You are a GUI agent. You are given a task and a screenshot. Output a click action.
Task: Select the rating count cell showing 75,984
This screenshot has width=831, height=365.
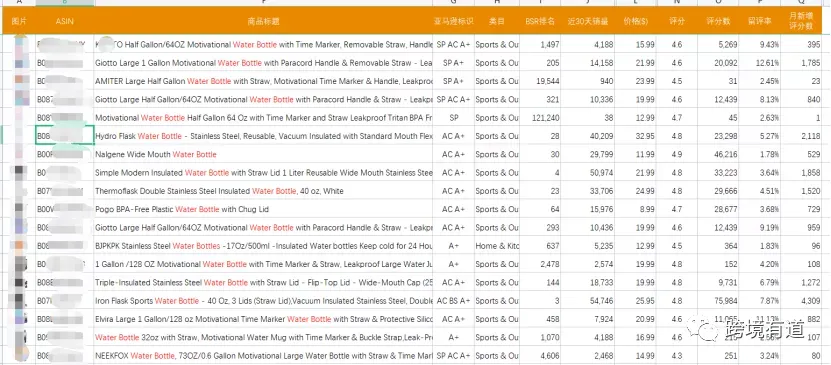pyautogui.click(x=718, y=301)
